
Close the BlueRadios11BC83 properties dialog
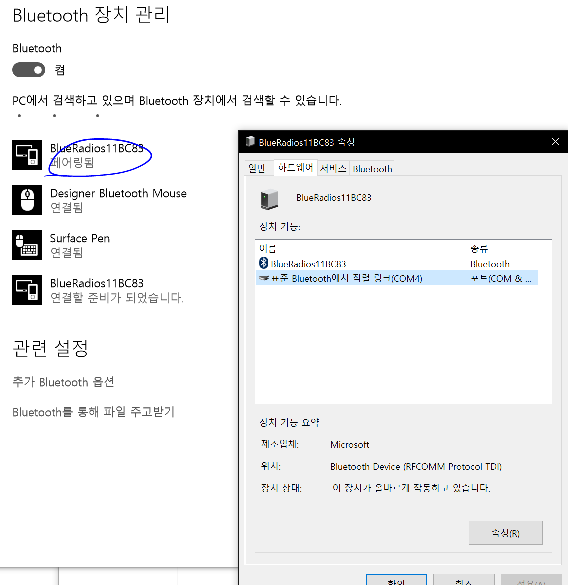[x=555, y=142]
